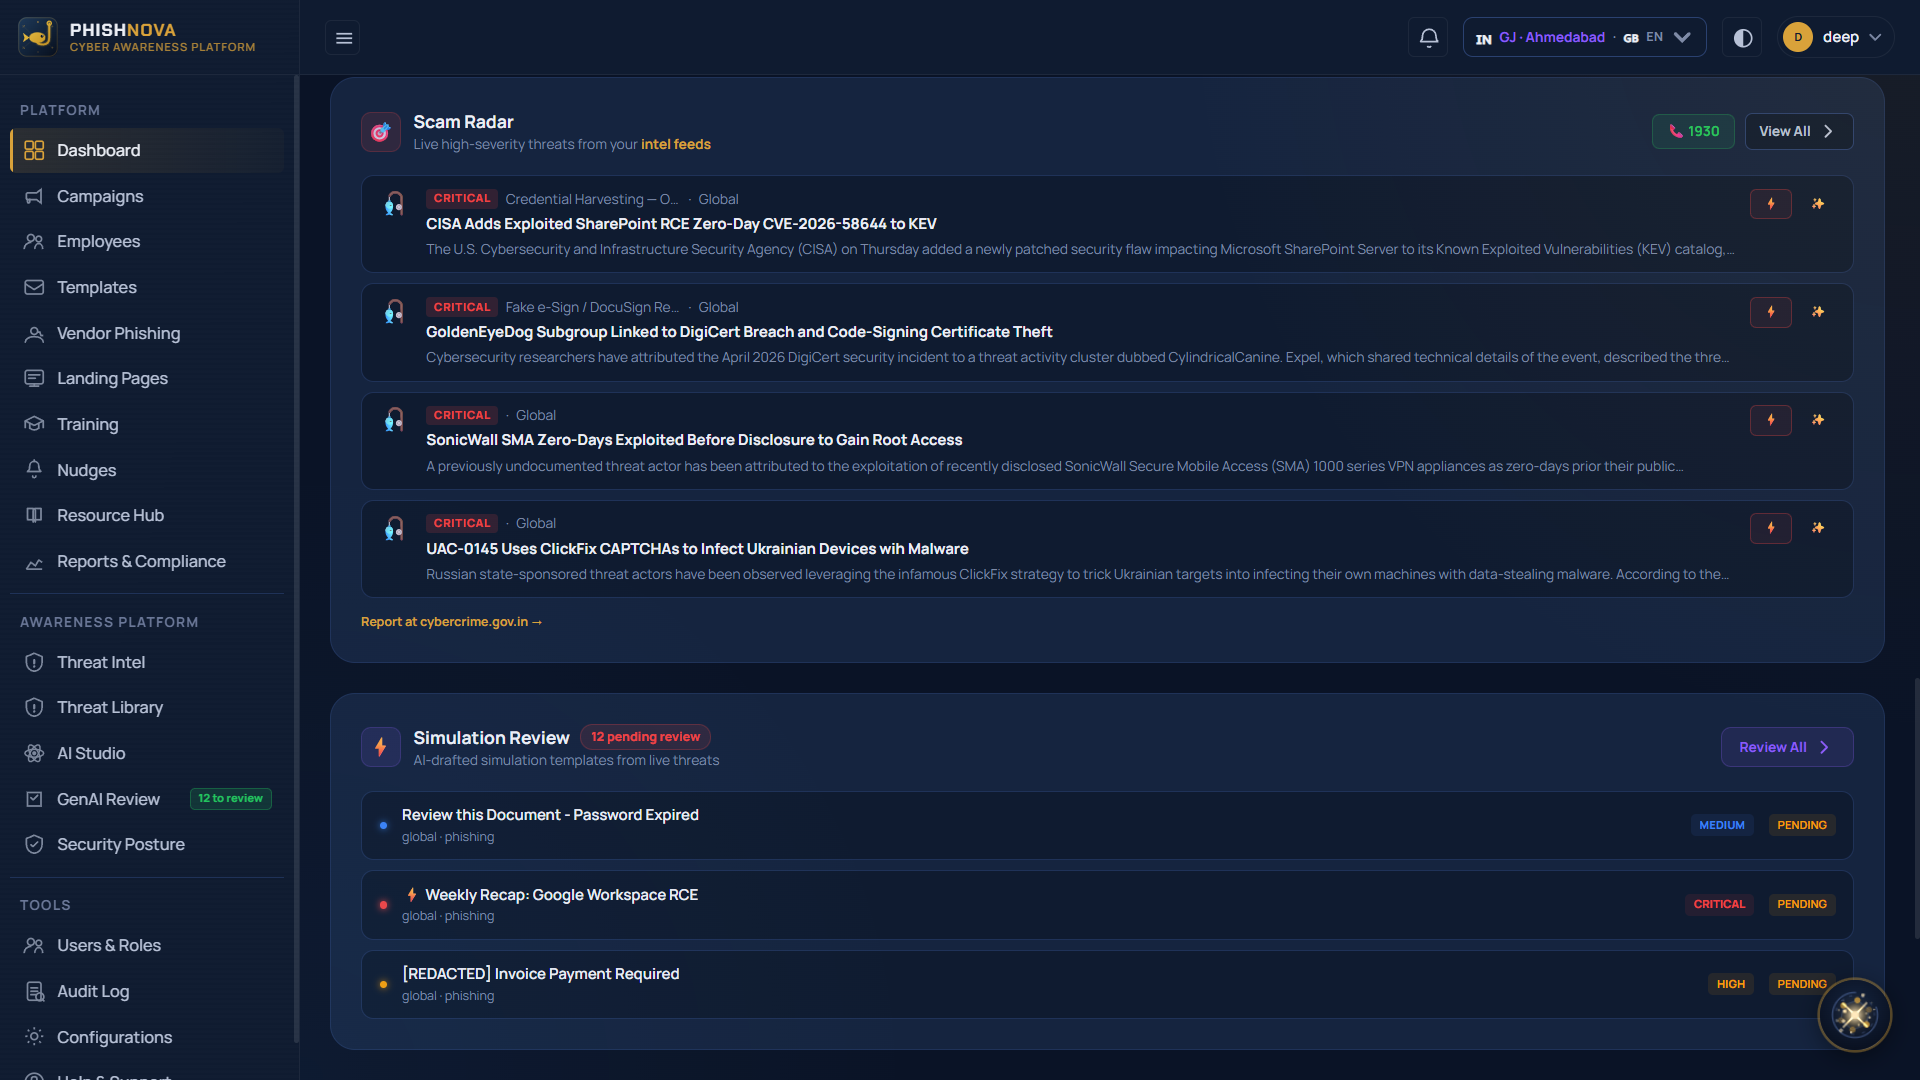Click Fake e-Sign / DocuSign category tag
Viewport: 1920px width, 1080px height.
pyautogui.click(x=592, y=307)
